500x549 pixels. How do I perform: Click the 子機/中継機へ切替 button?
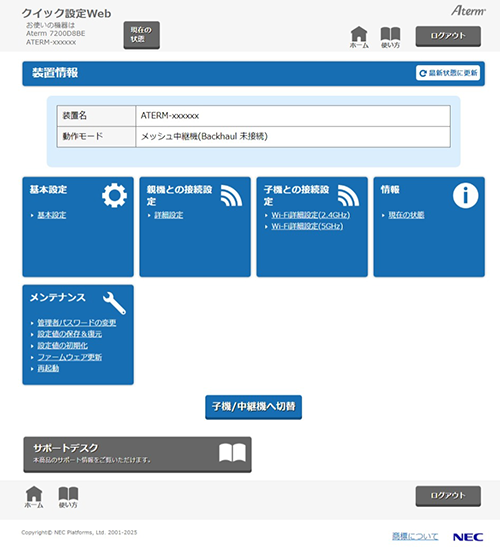[x=254, y=407]
